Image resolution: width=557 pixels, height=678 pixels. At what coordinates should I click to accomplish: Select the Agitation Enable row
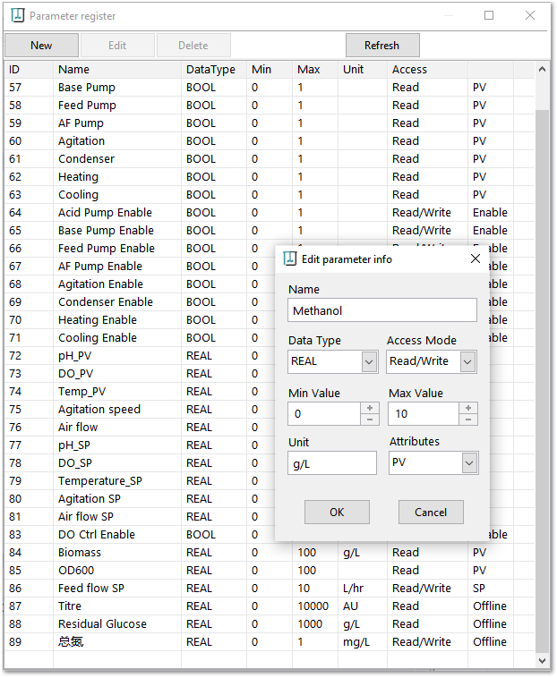tap(140, 284)
